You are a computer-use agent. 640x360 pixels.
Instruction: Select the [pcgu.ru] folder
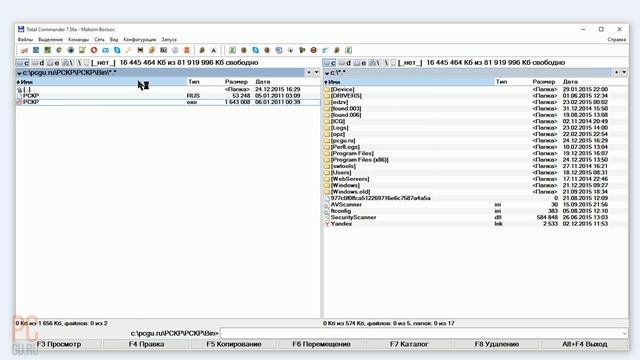476,140
